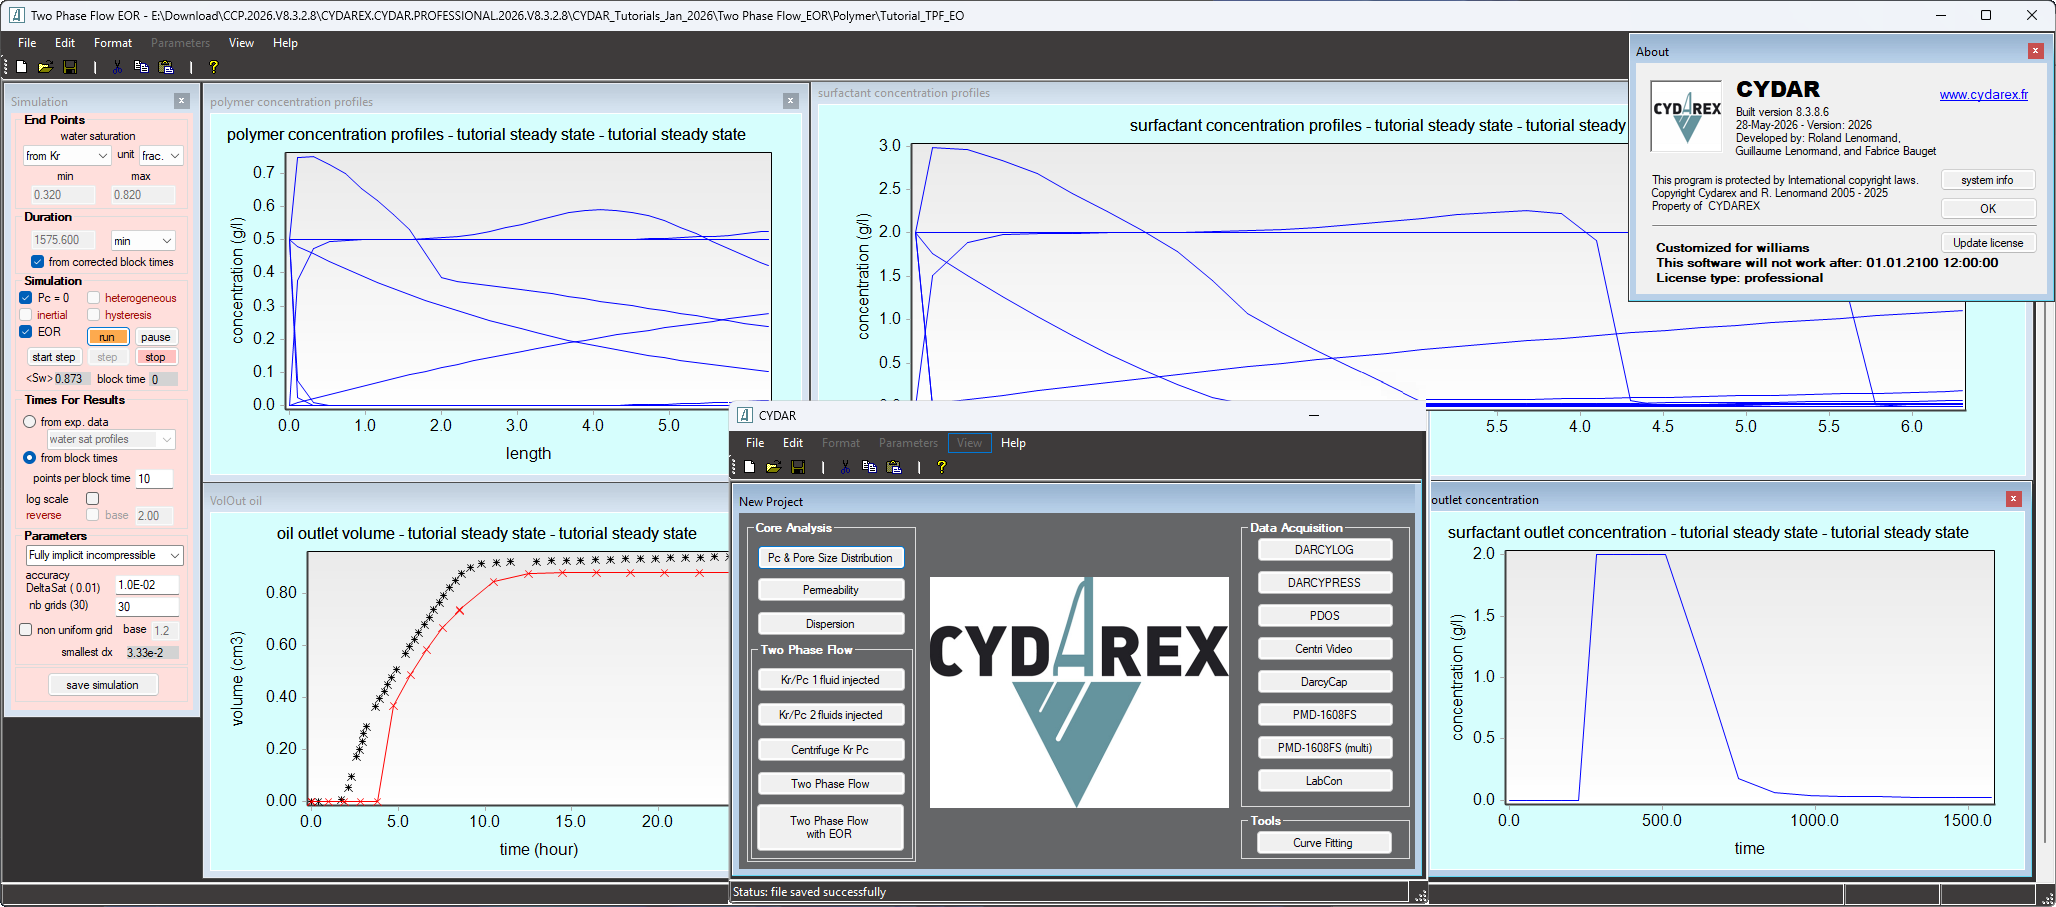Click Paste icon in CYDAR window toolbar
The image size is (2056, 907).
894,467
